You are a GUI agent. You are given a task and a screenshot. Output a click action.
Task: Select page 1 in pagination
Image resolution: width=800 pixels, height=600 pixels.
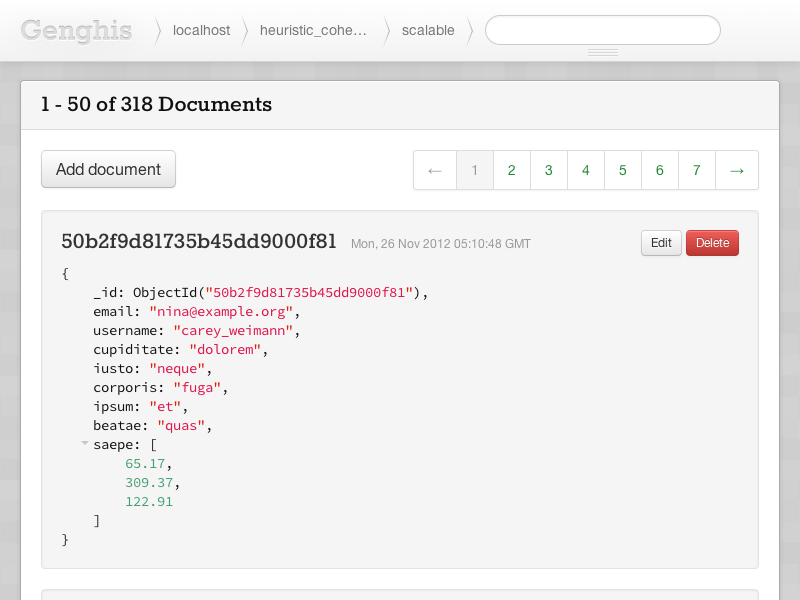click(474, 170)
